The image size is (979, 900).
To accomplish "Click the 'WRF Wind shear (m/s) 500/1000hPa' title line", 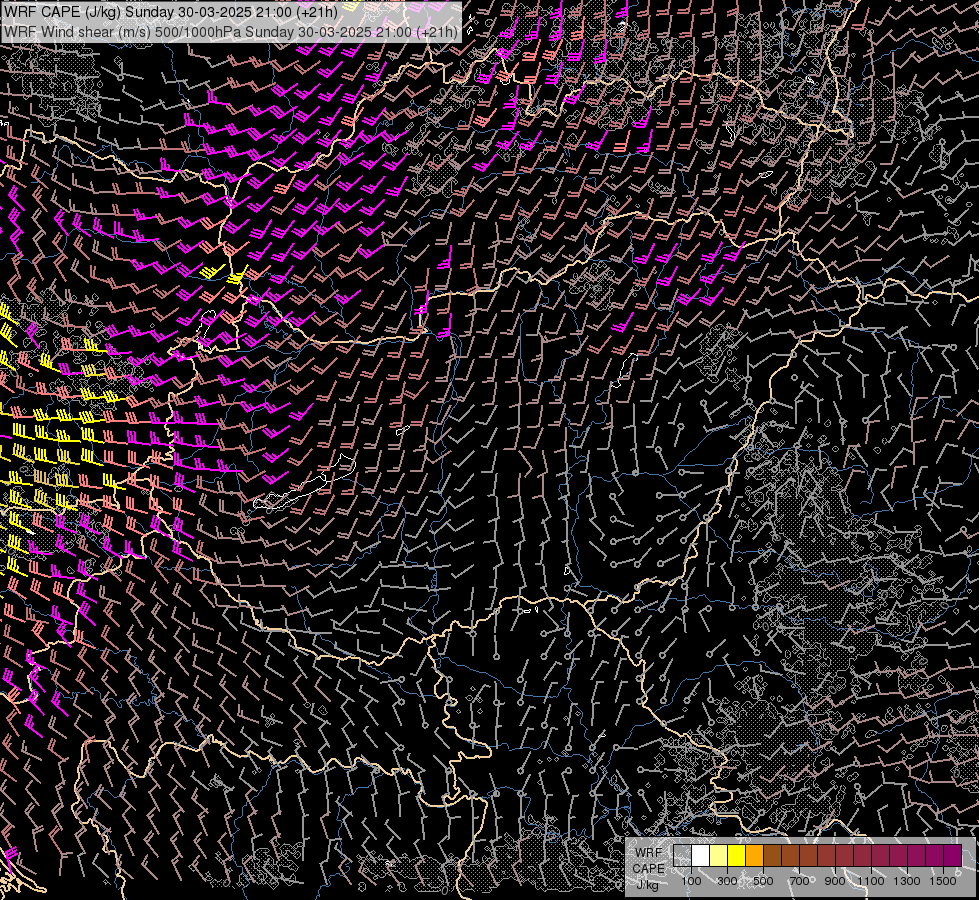I will tap(231, 31).
